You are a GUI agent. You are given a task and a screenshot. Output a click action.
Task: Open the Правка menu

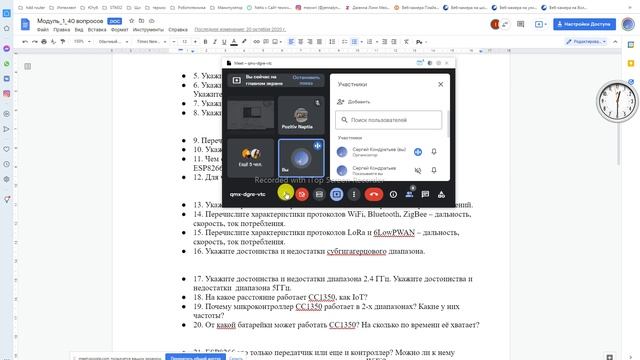tap(61, 29)
